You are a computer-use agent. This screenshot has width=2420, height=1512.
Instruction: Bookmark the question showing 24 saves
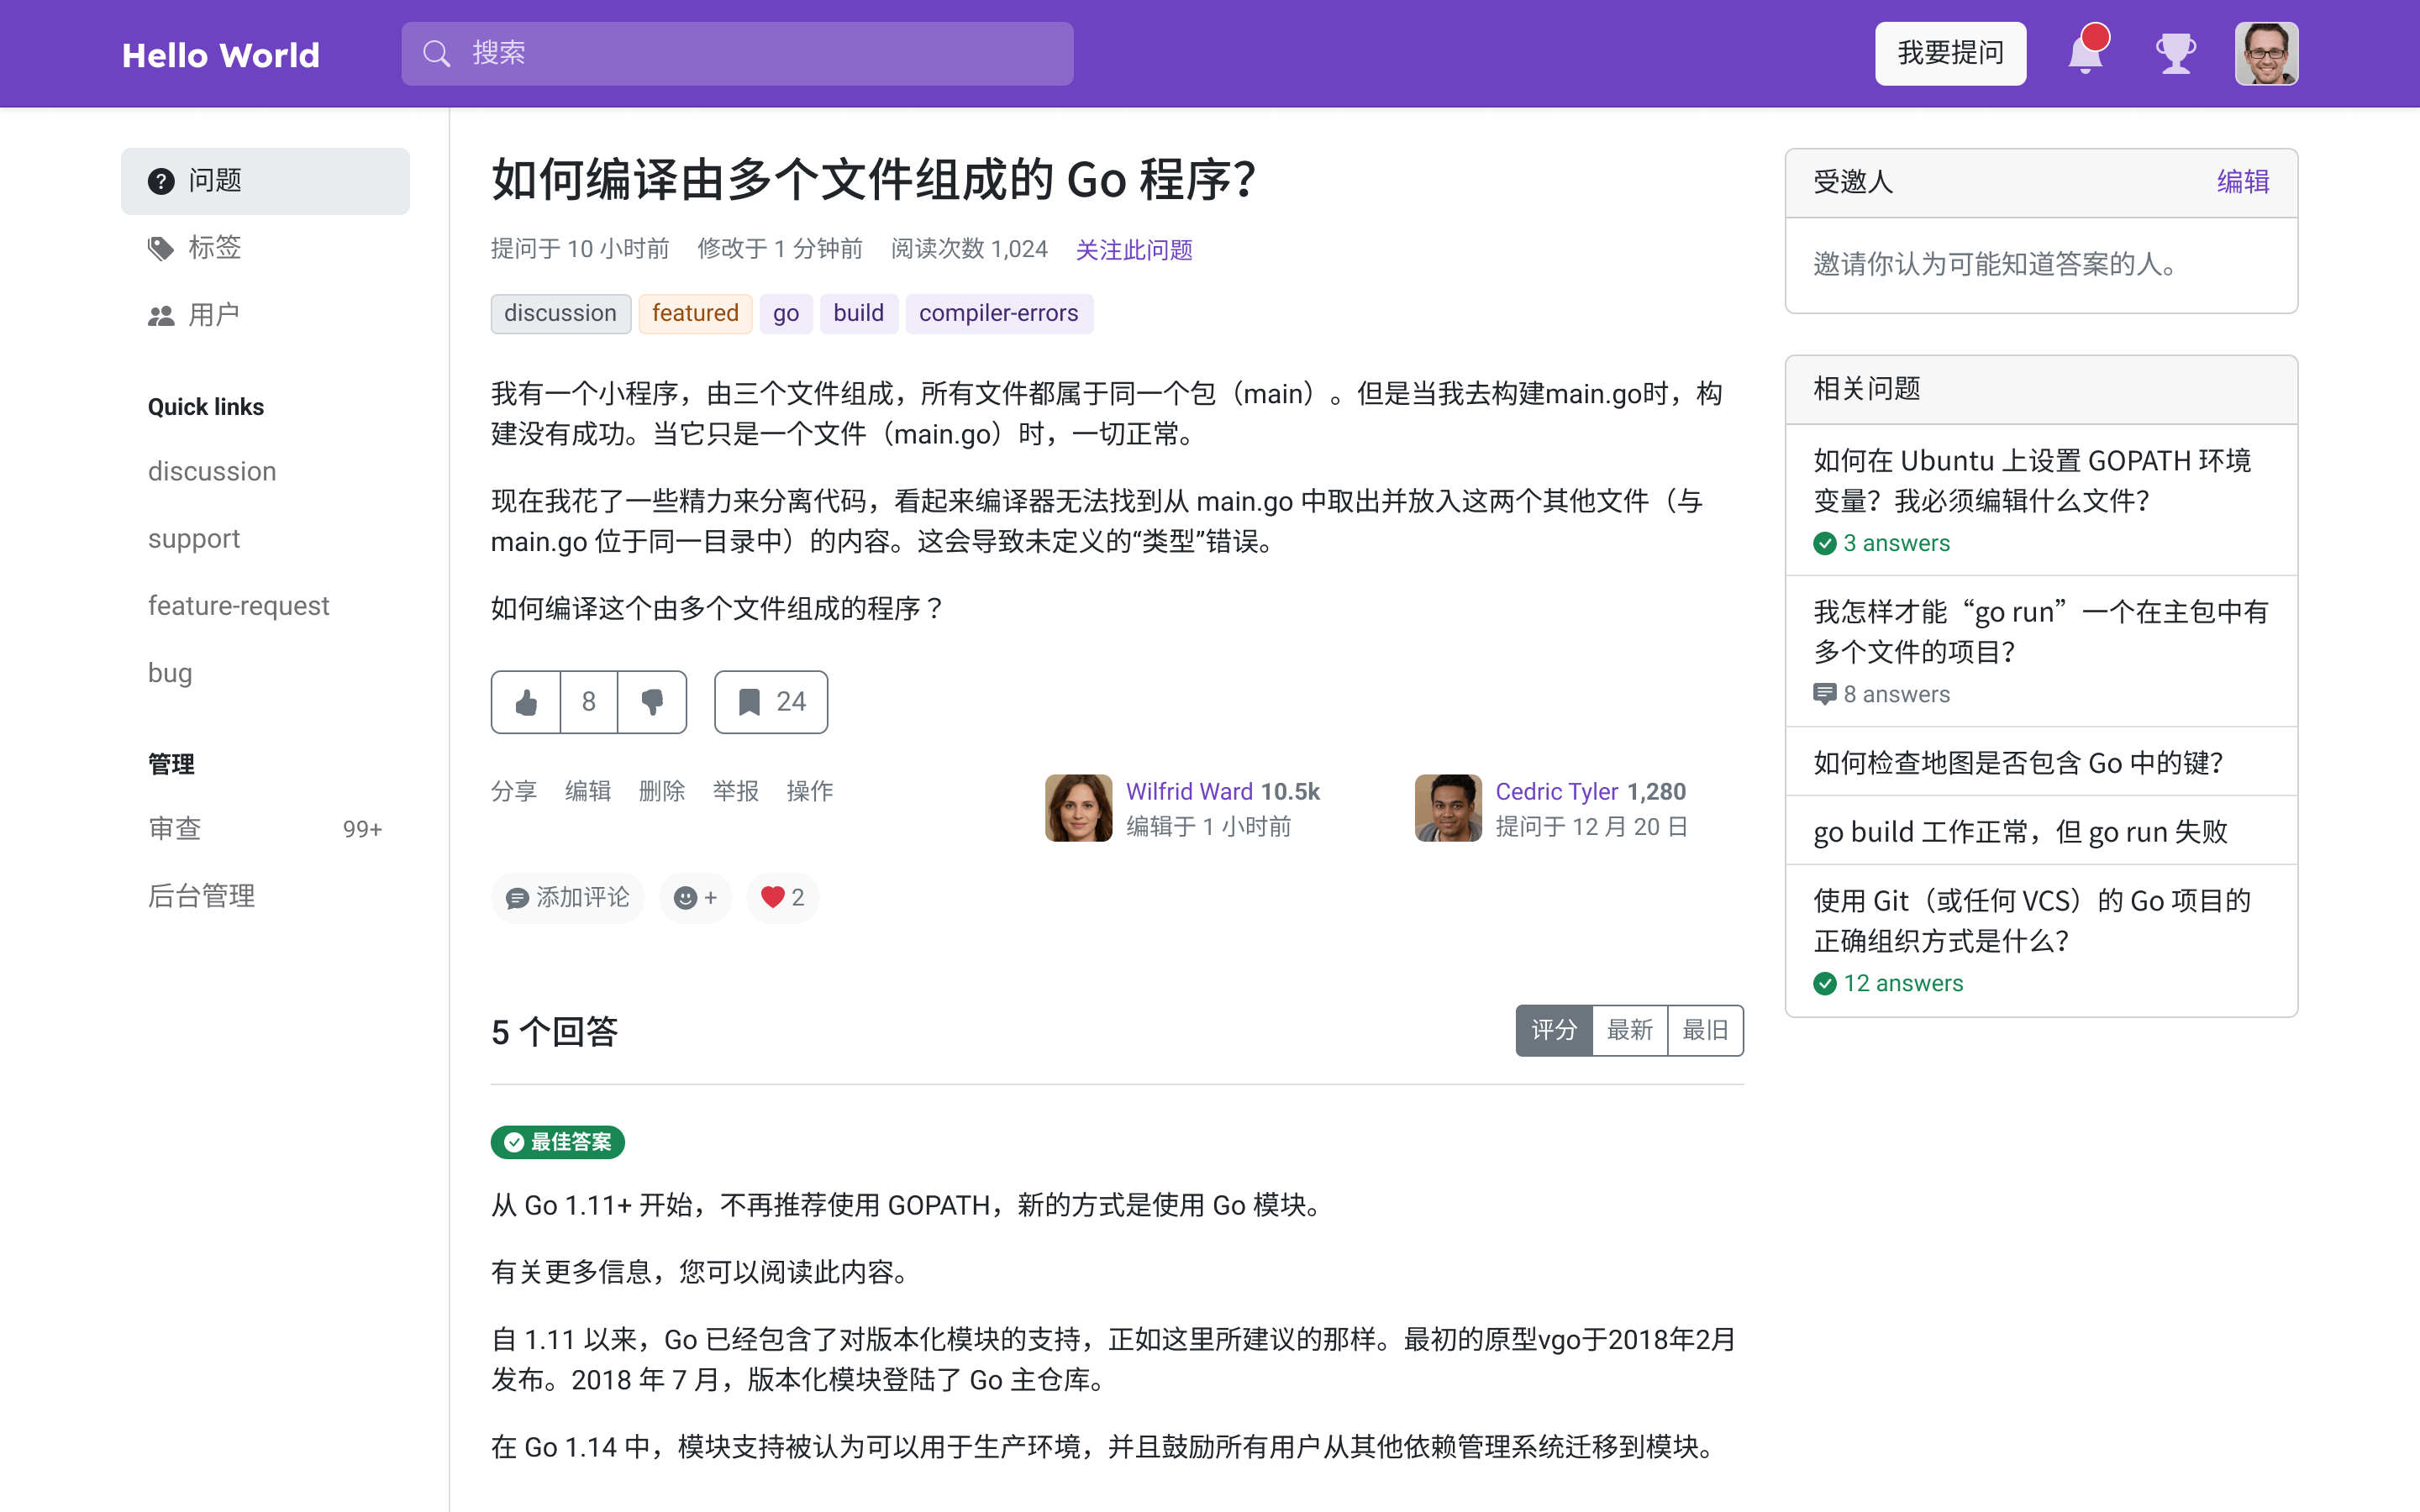(770, 702)
